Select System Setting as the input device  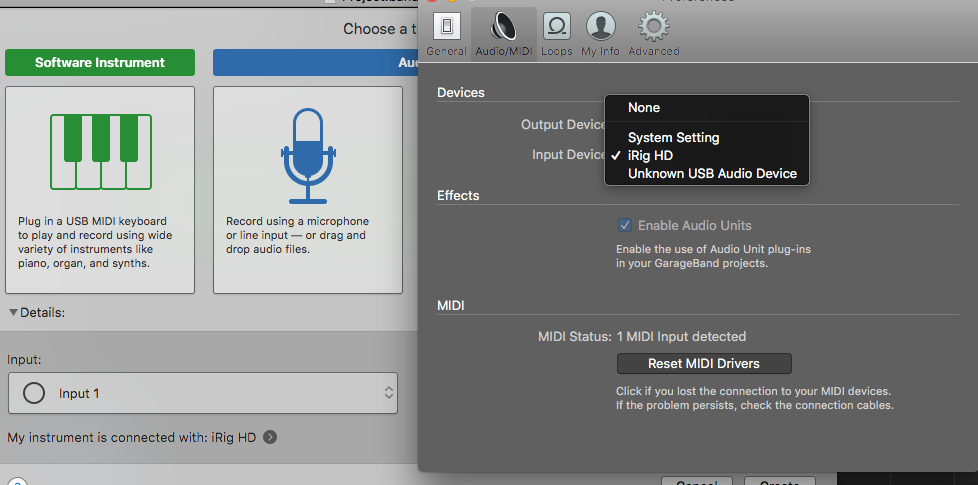pyautogui.click(x=707, y=138)
